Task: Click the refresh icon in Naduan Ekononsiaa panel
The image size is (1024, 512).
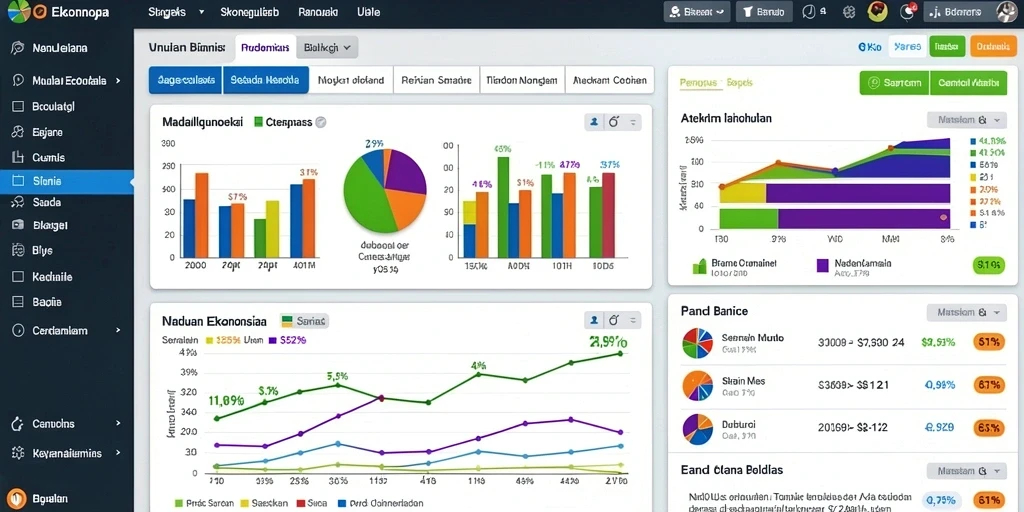Action: pos(613,320)
